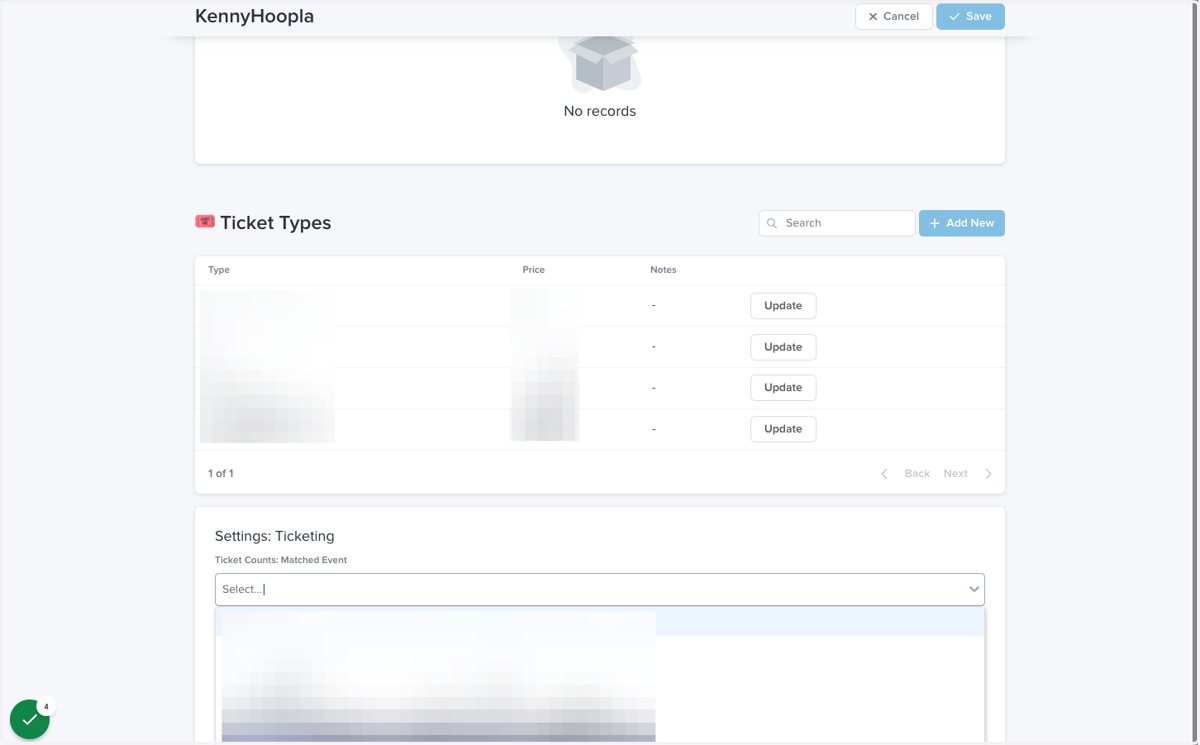Click the plus icon on Add New
The width and height of the screenshot is (1200, 745).
tap(935, 223)
